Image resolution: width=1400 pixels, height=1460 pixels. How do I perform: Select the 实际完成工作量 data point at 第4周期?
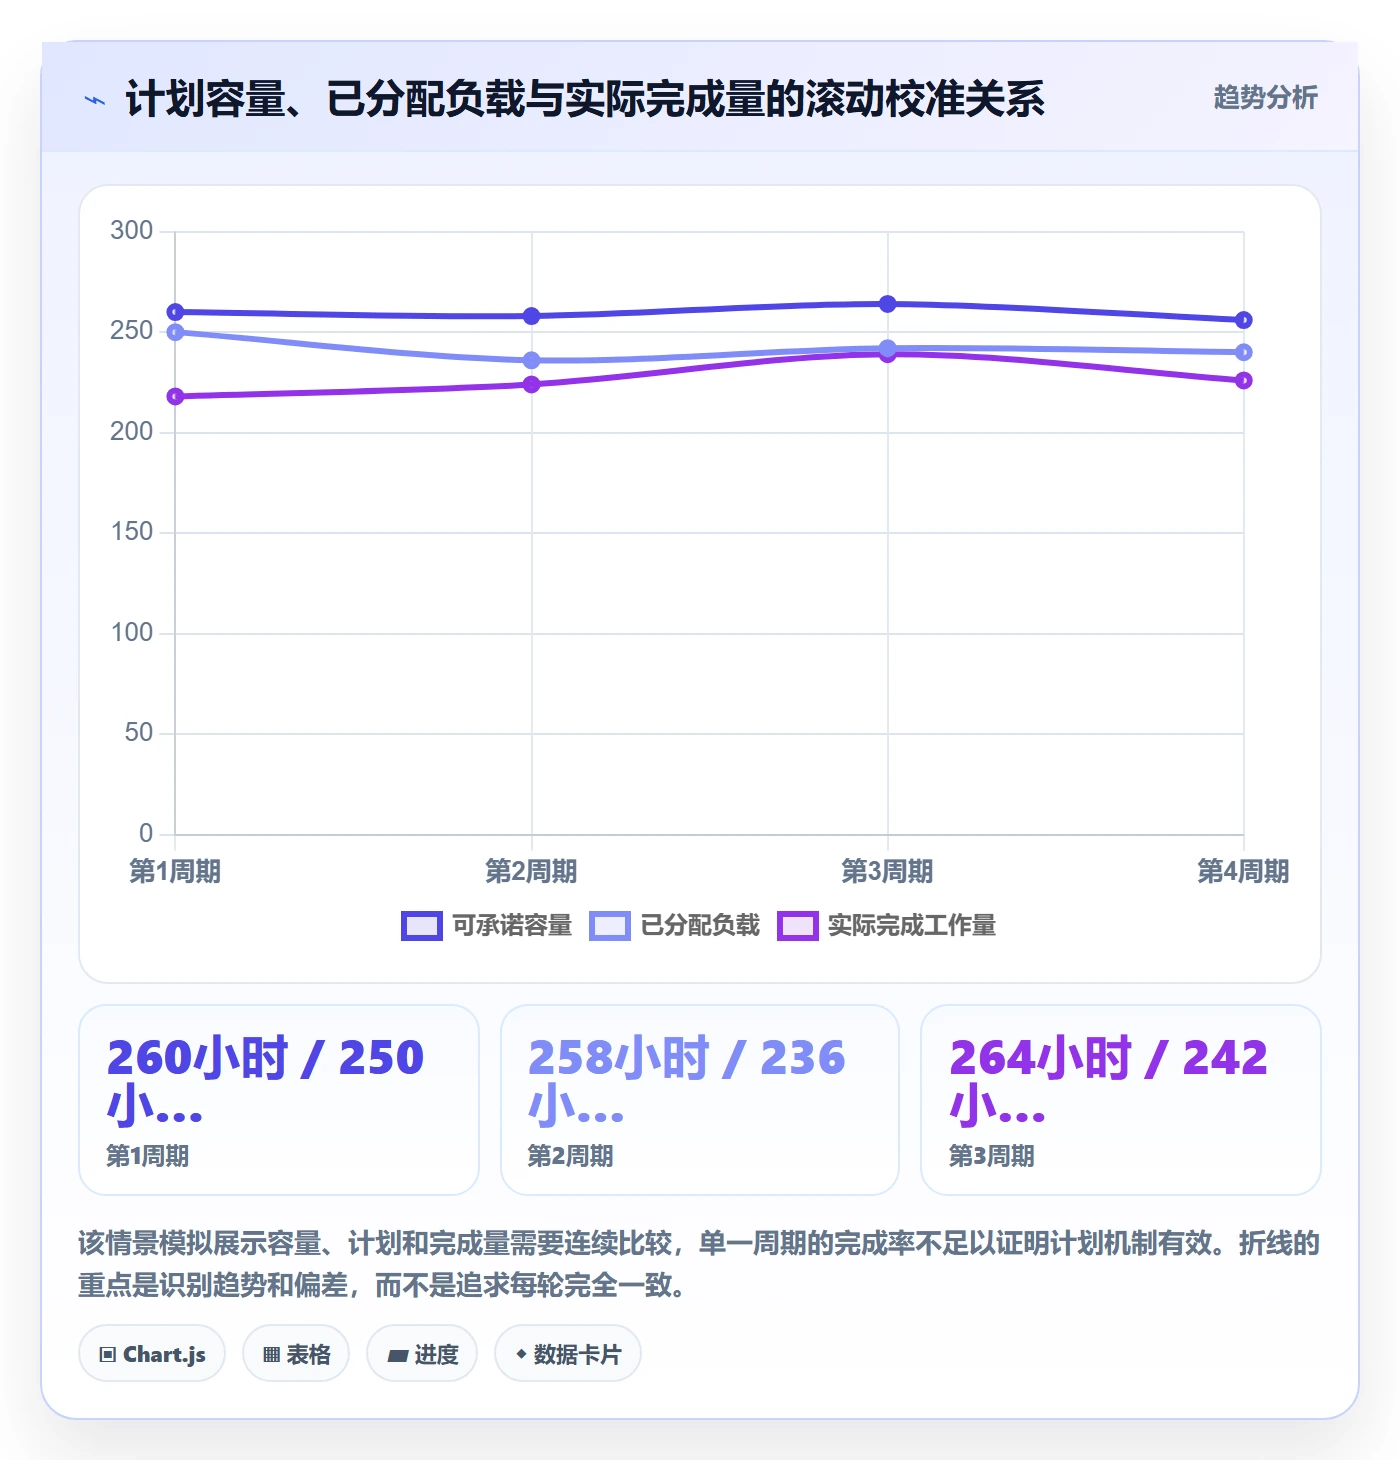(x=1244, y=380)
